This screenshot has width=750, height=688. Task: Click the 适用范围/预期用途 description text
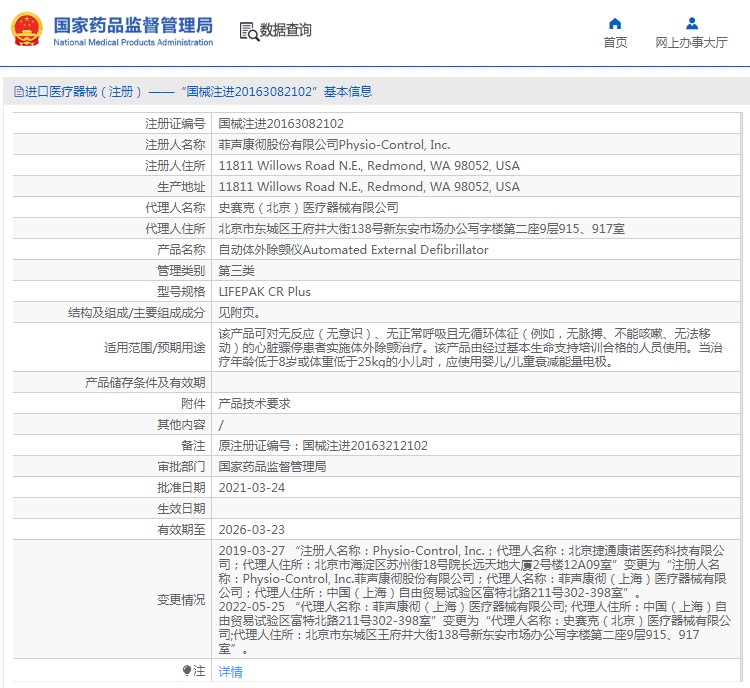(471, 347)
